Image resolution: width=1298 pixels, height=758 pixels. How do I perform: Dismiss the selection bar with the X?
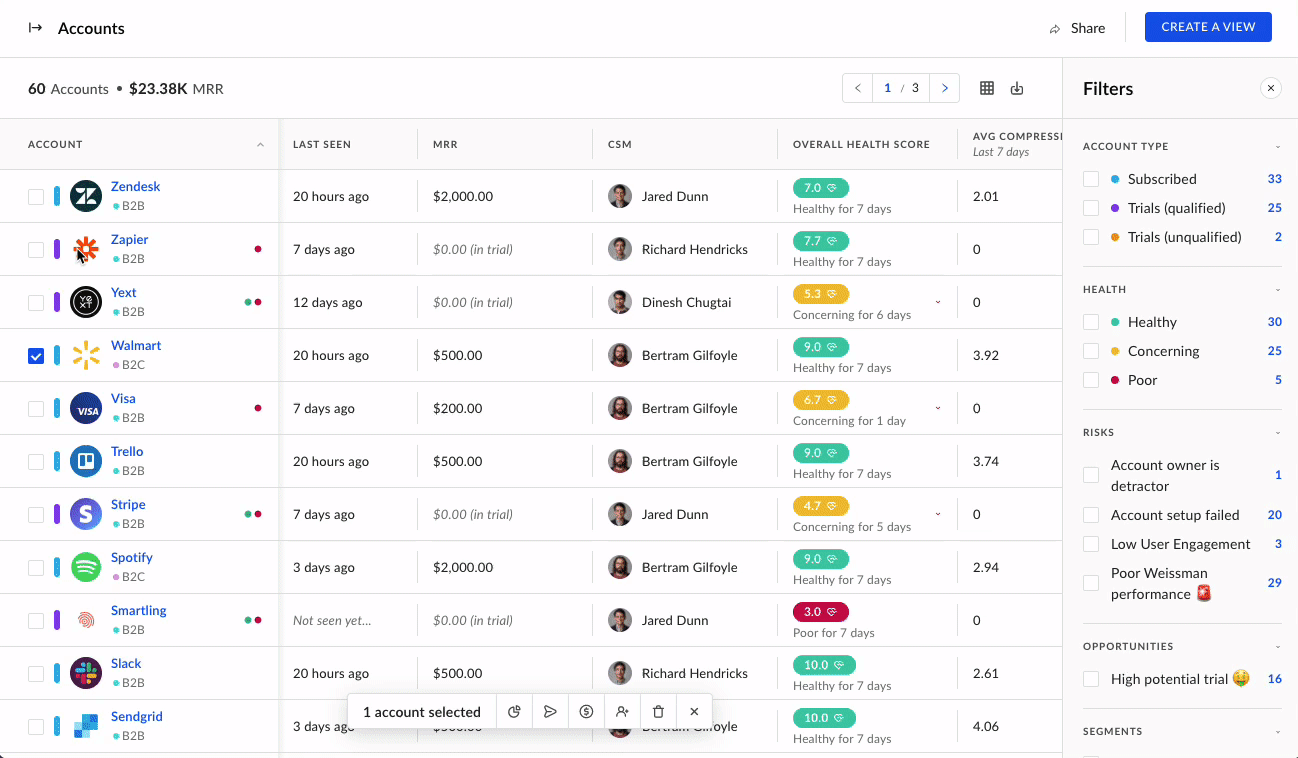pos(694,712)
